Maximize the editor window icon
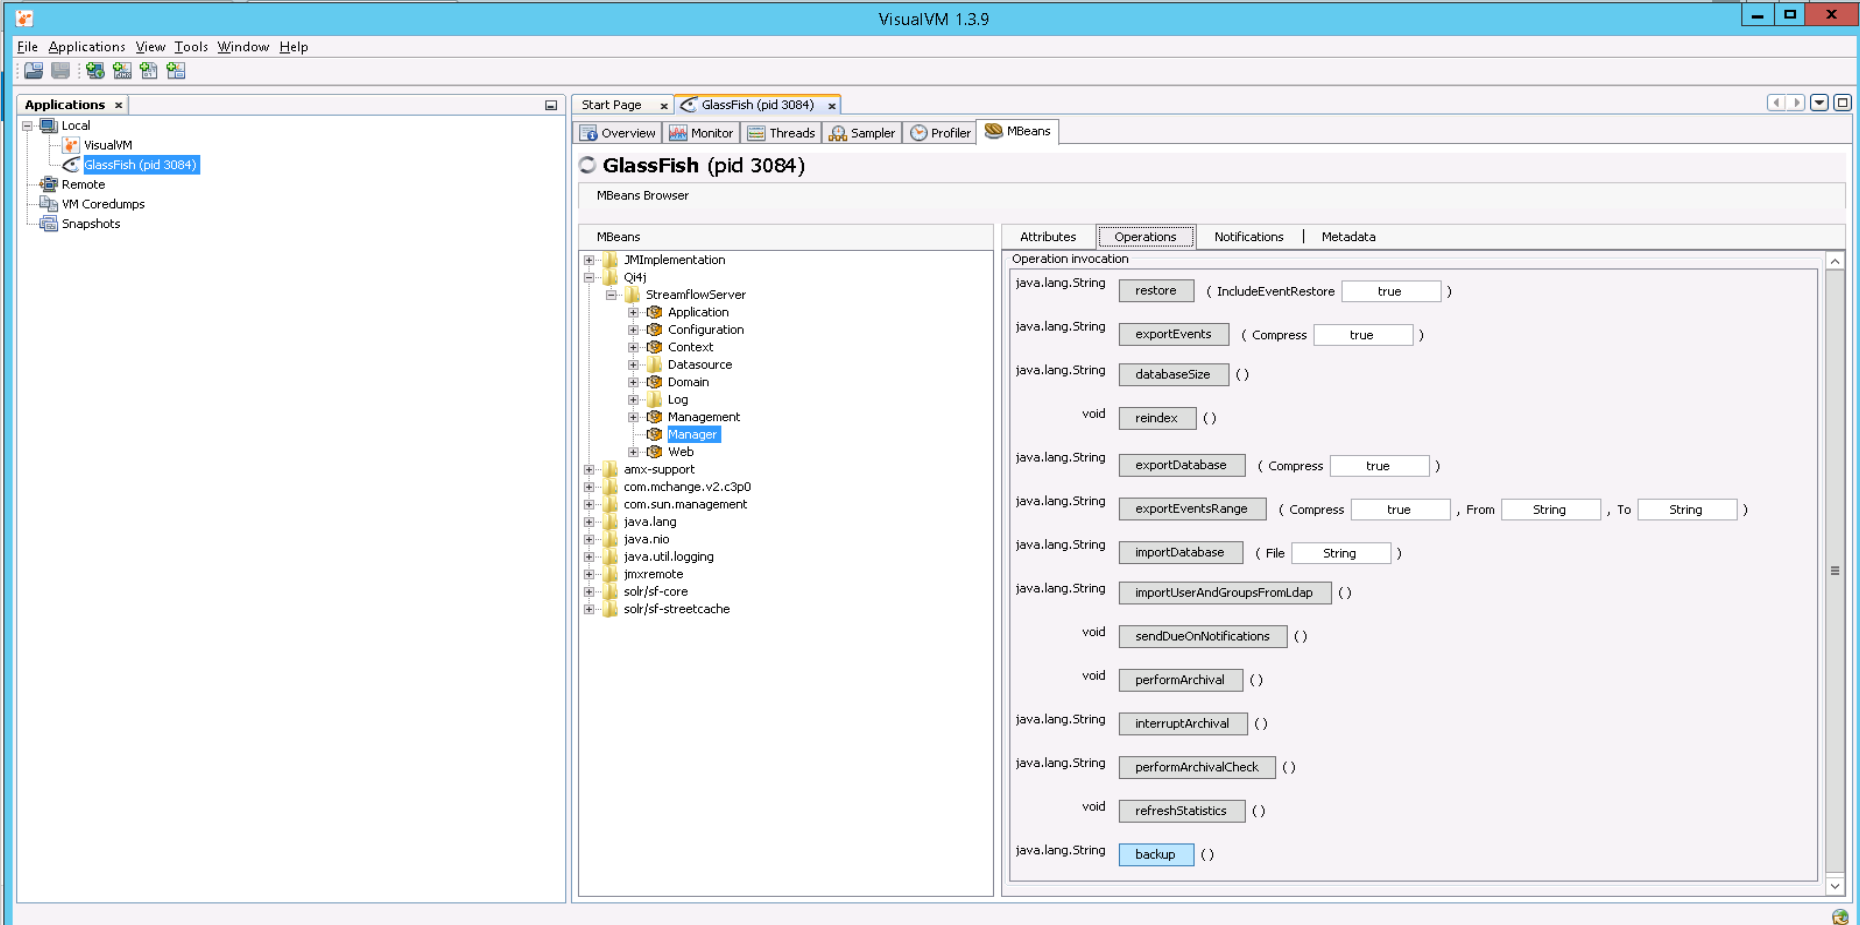1860x925 pixels. 1843,102
